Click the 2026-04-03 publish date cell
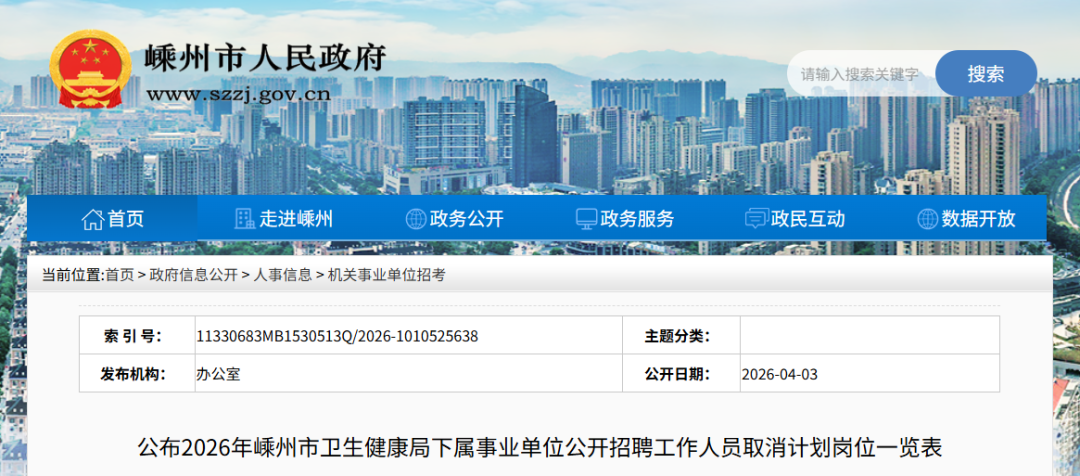 [780, 374]
